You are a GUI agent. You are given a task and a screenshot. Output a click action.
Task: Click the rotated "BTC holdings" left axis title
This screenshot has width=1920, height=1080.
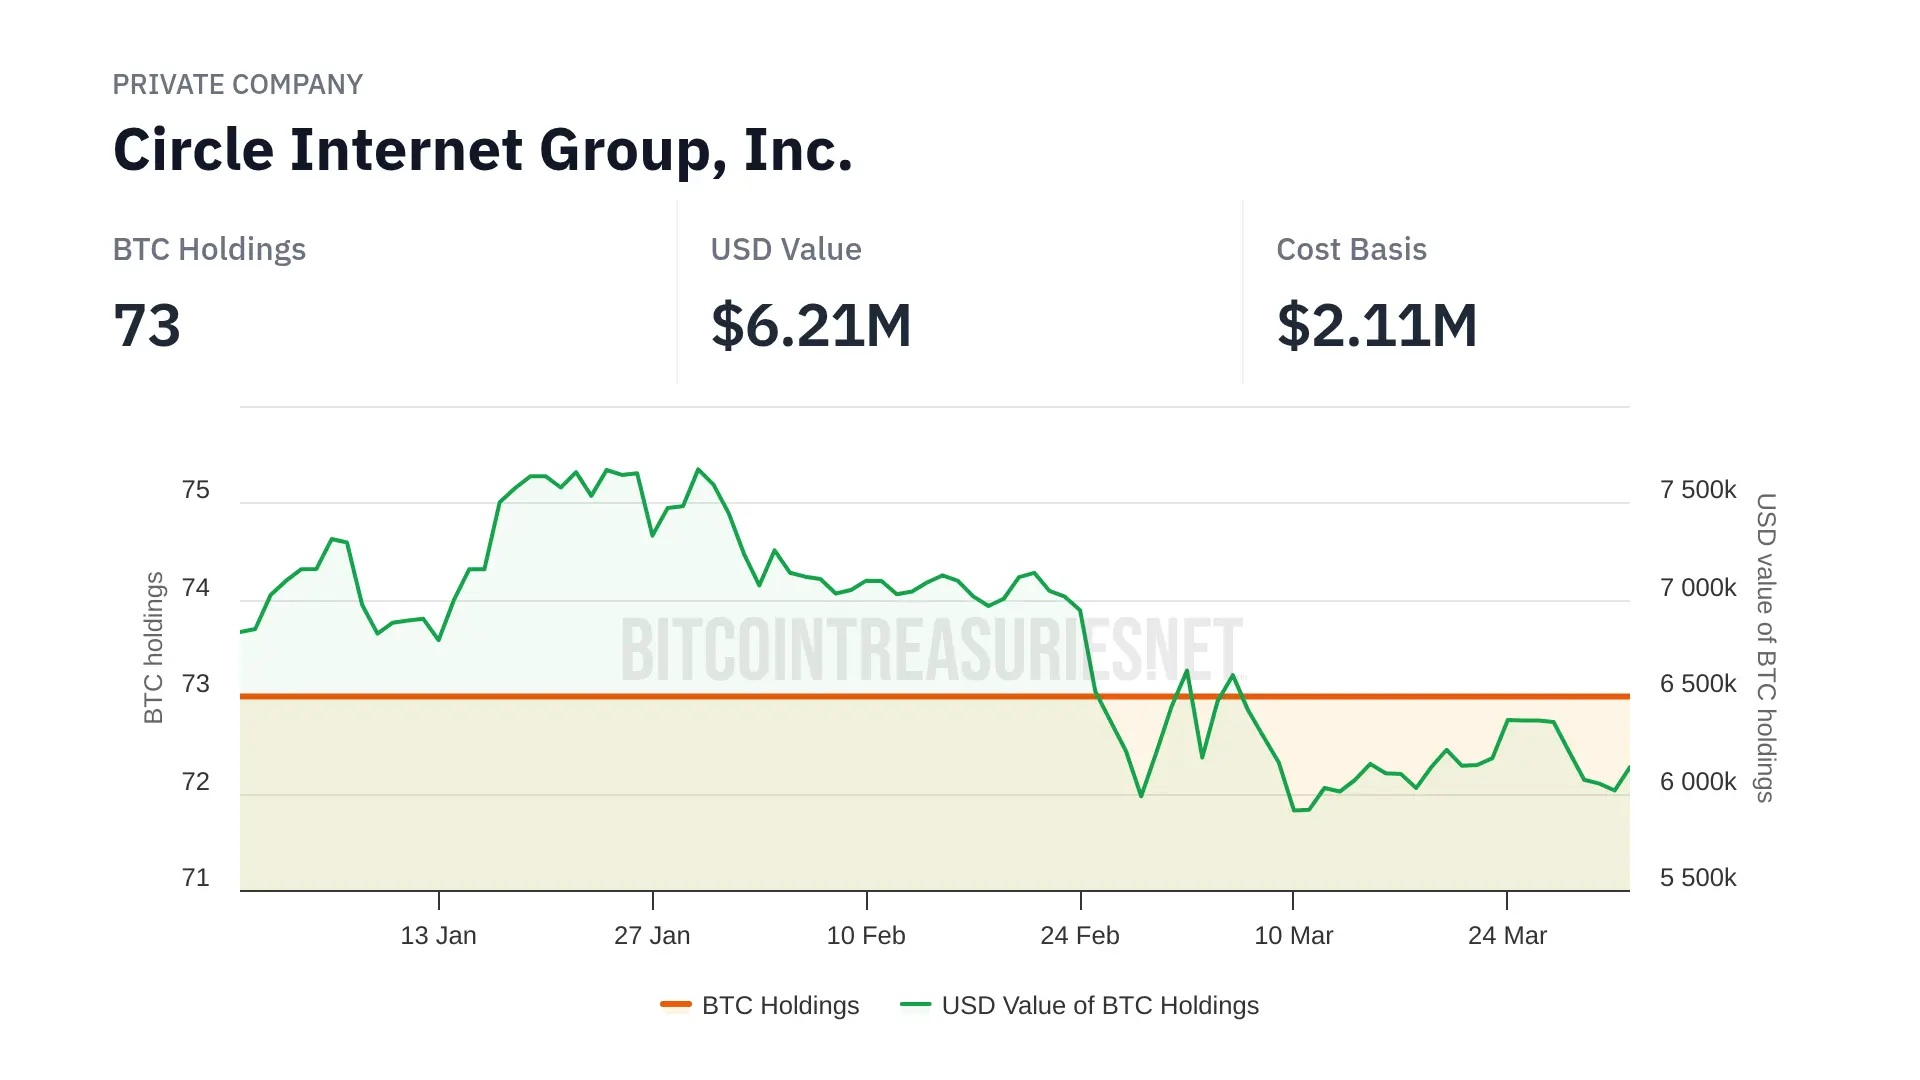tap(153, 648)
